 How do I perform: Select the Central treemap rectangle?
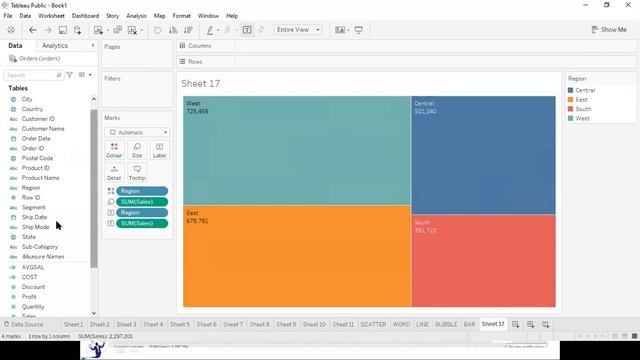tap(484, 155)
